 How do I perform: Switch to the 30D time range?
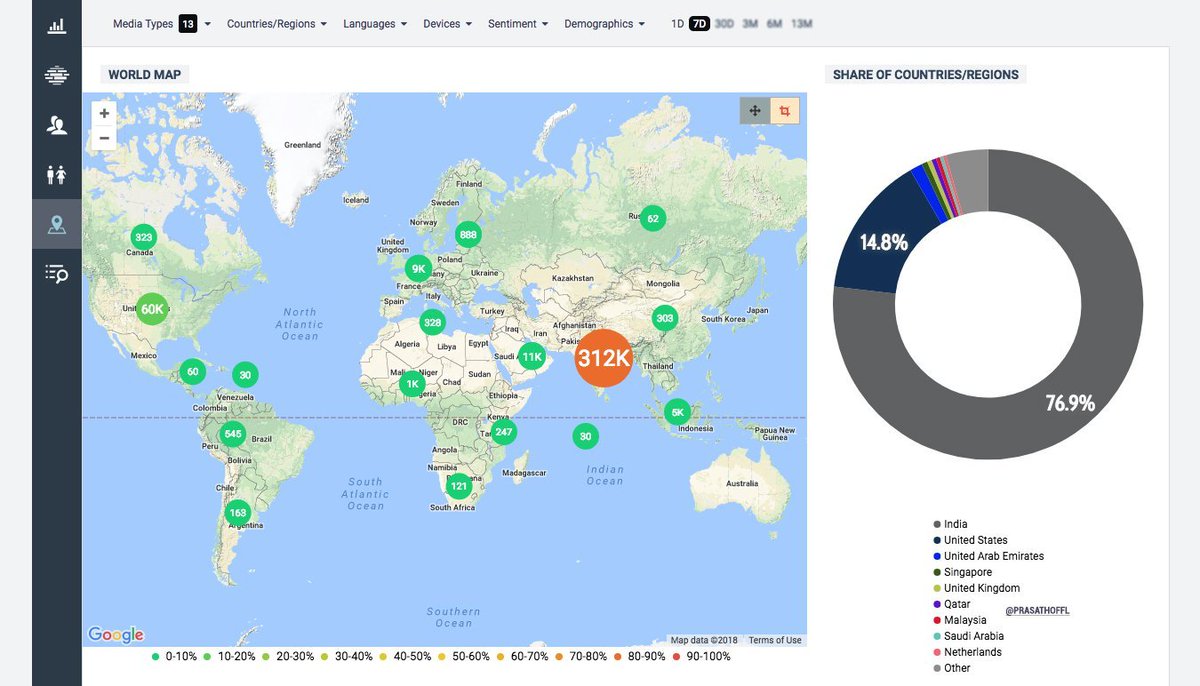coord(725,23)
